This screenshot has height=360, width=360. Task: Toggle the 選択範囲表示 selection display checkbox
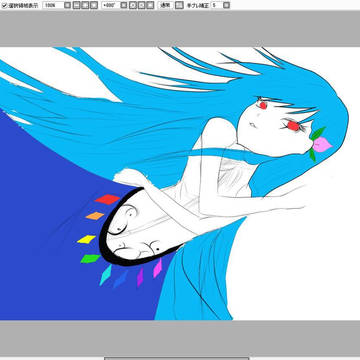coord(4,5)
